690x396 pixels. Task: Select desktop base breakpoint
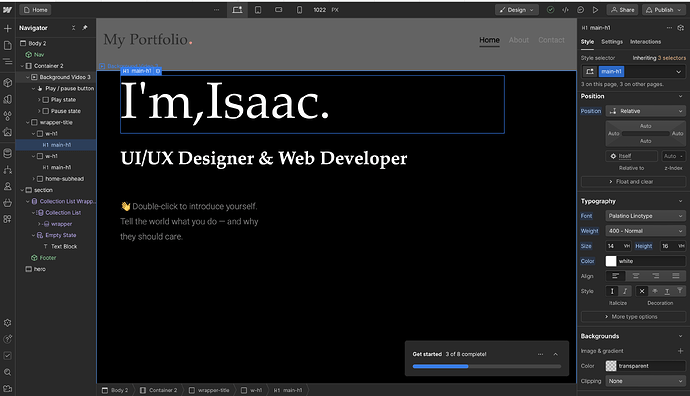click(x=237, y=10)
